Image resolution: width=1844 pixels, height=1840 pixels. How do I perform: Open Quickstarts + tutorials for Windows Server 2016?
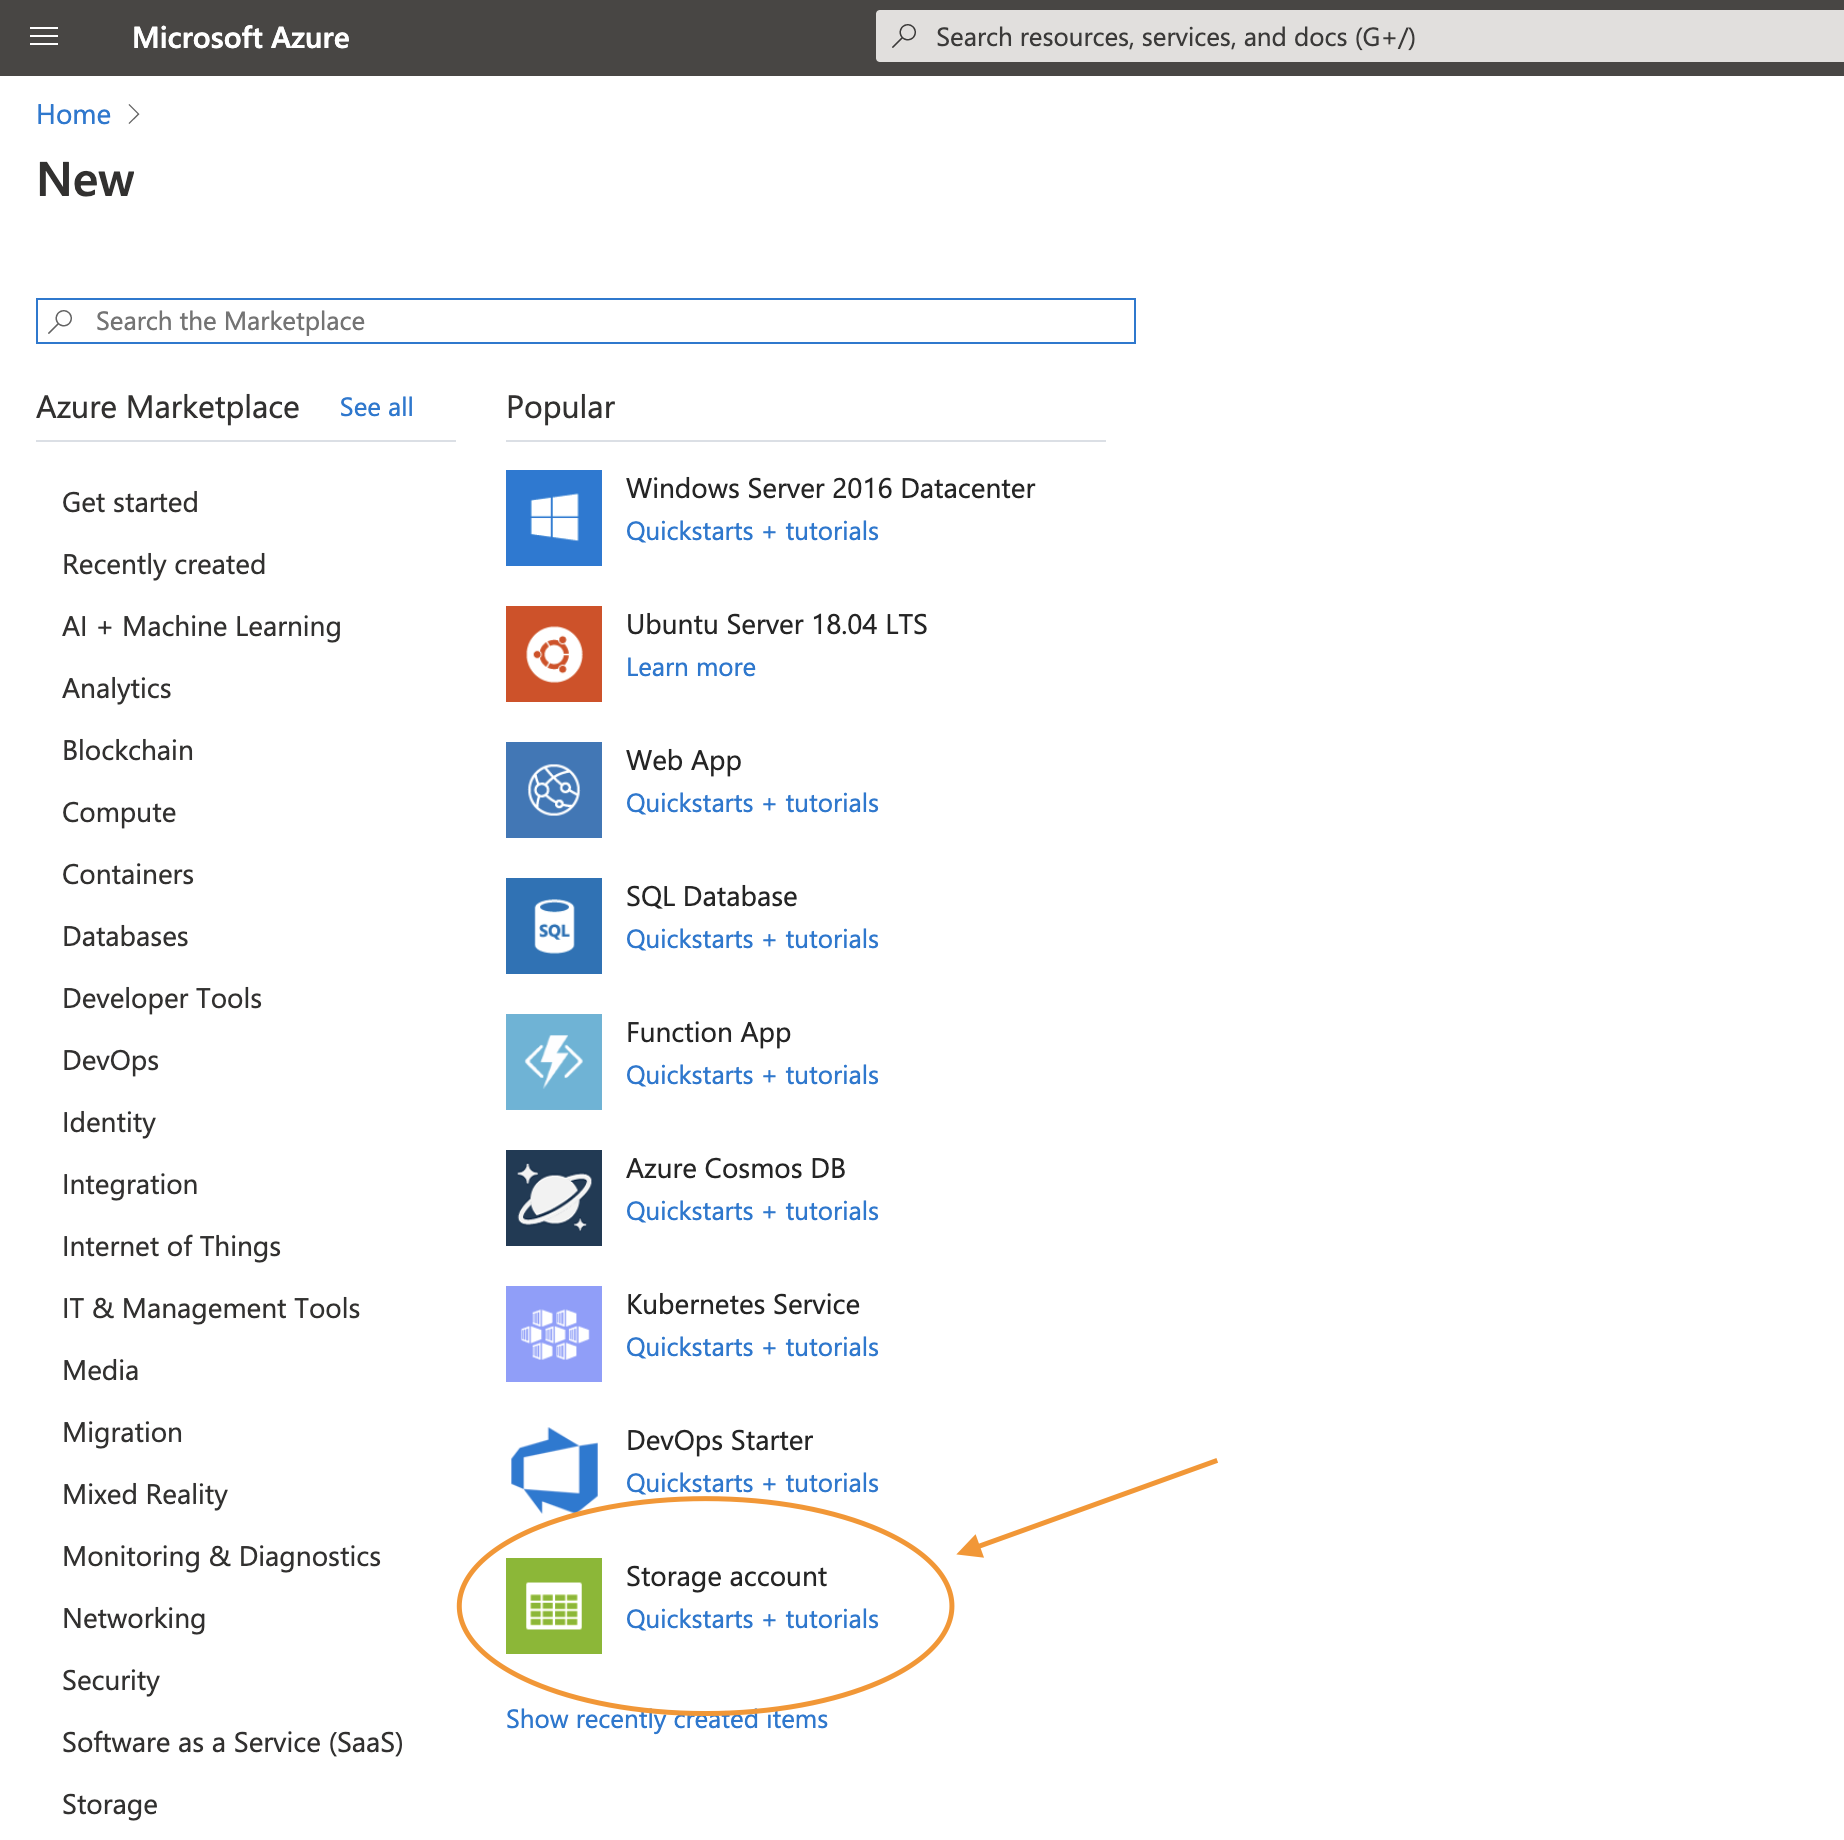(x=752, y=531)
